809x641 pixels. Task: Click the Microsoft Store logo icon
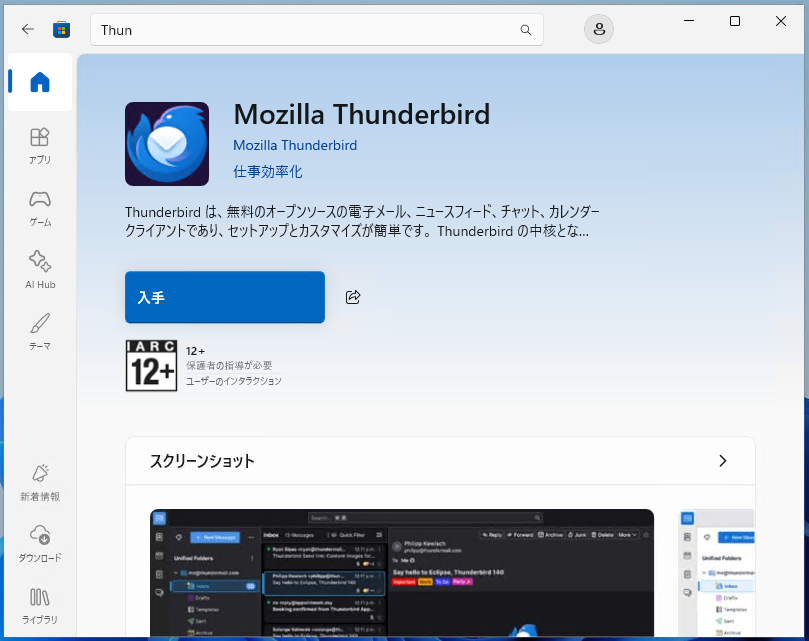pos(61,29)
